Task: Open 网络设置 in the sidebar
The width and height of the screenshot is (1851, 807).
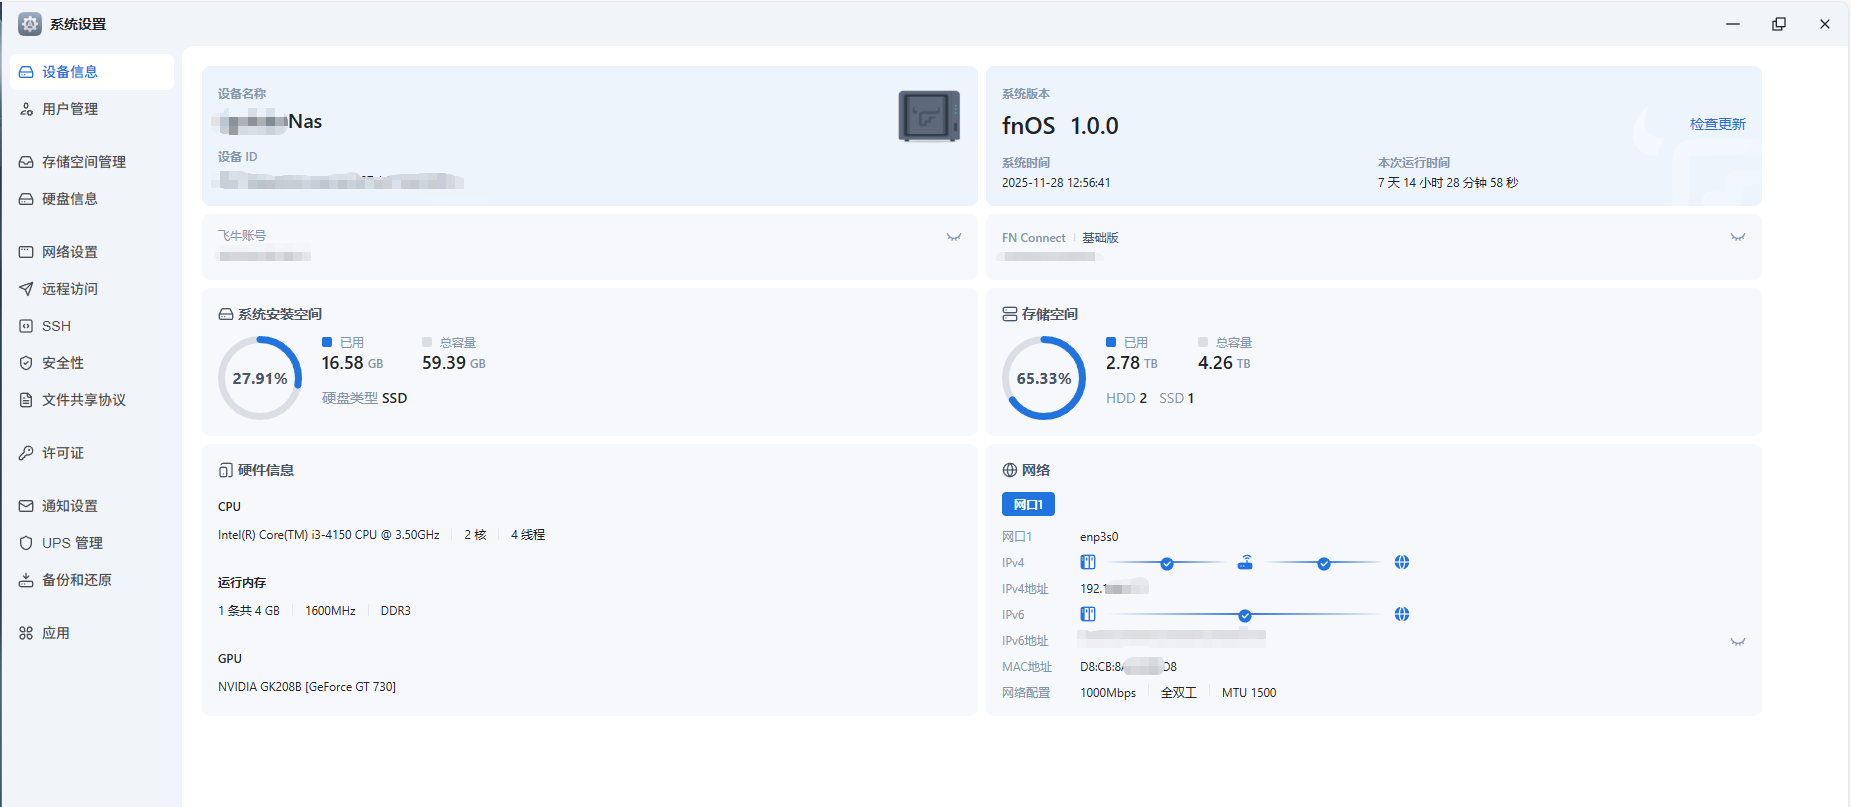Action: (x=92, y=252)
